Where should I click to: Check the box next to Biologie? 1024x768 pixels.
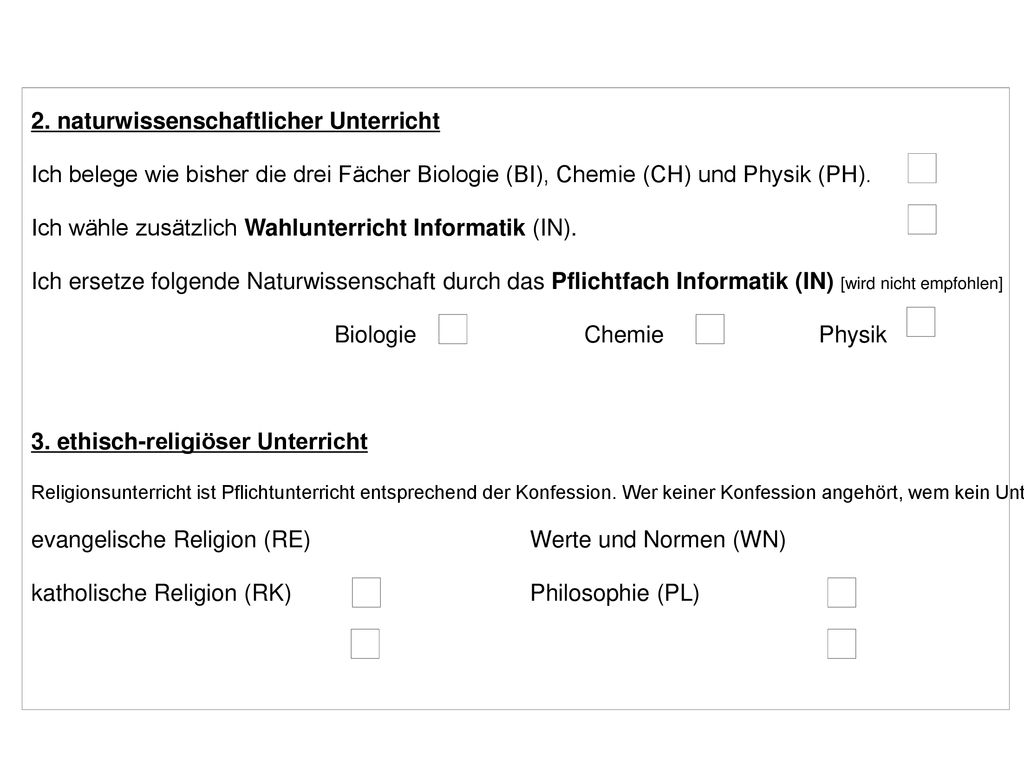tap(453, 329)
